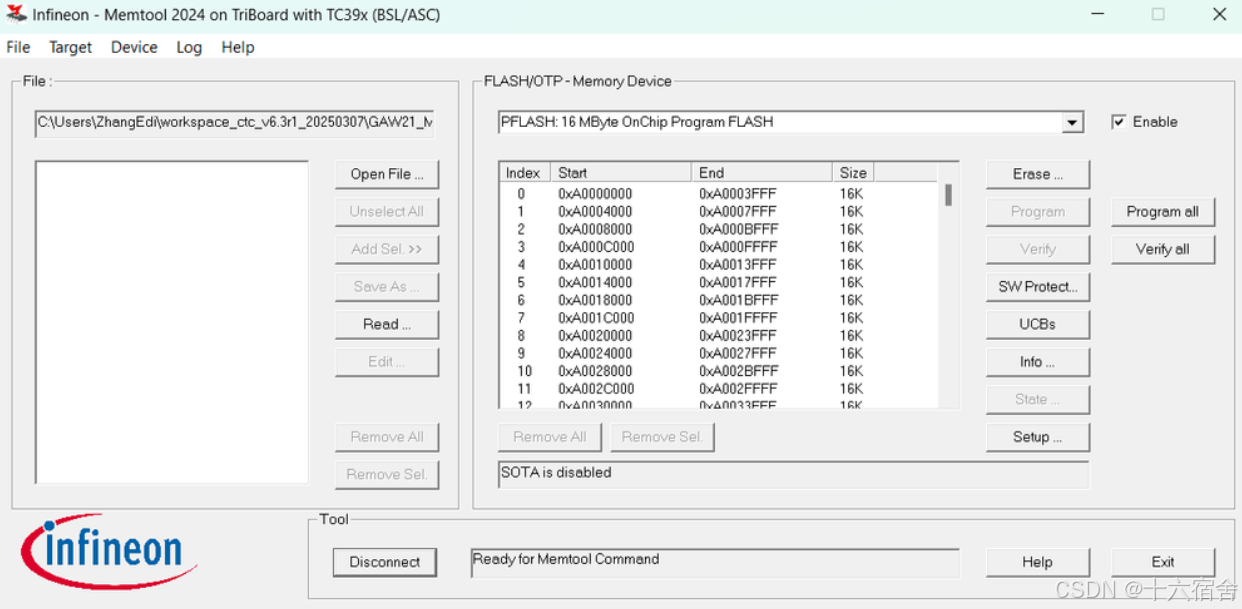The width and height of the screenshot is (1242, 609).
Task: Select sector row 0 at 0xA0000000
Action: pos(719,194)
